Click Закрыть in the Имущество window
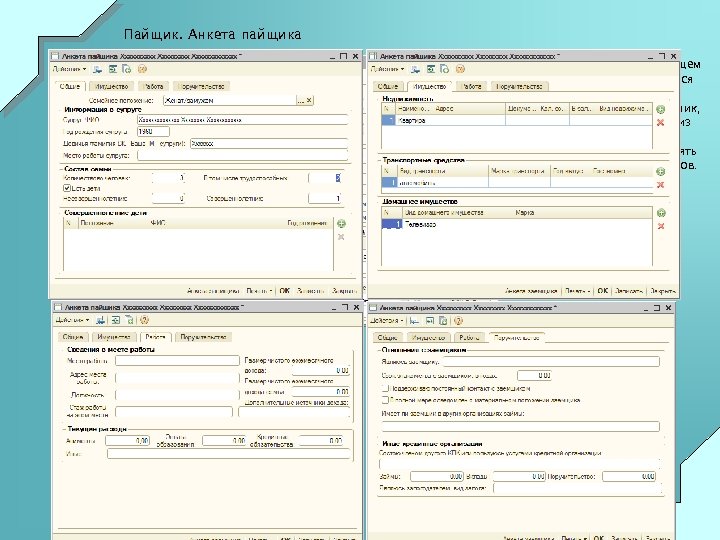This screenshot has width=720, height=540. pyautogui.click(x=663, y=291)
